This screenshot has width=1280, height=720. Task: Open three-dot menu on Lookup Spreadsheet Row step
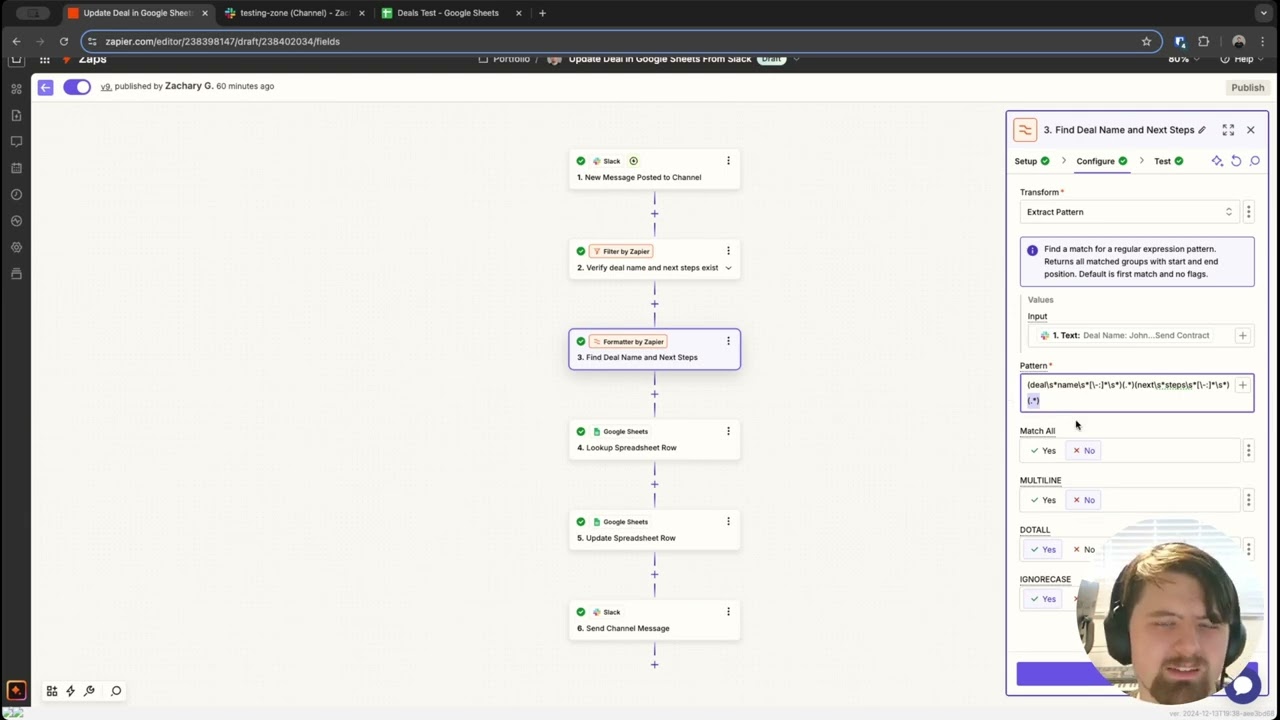(x=728, y=431)
